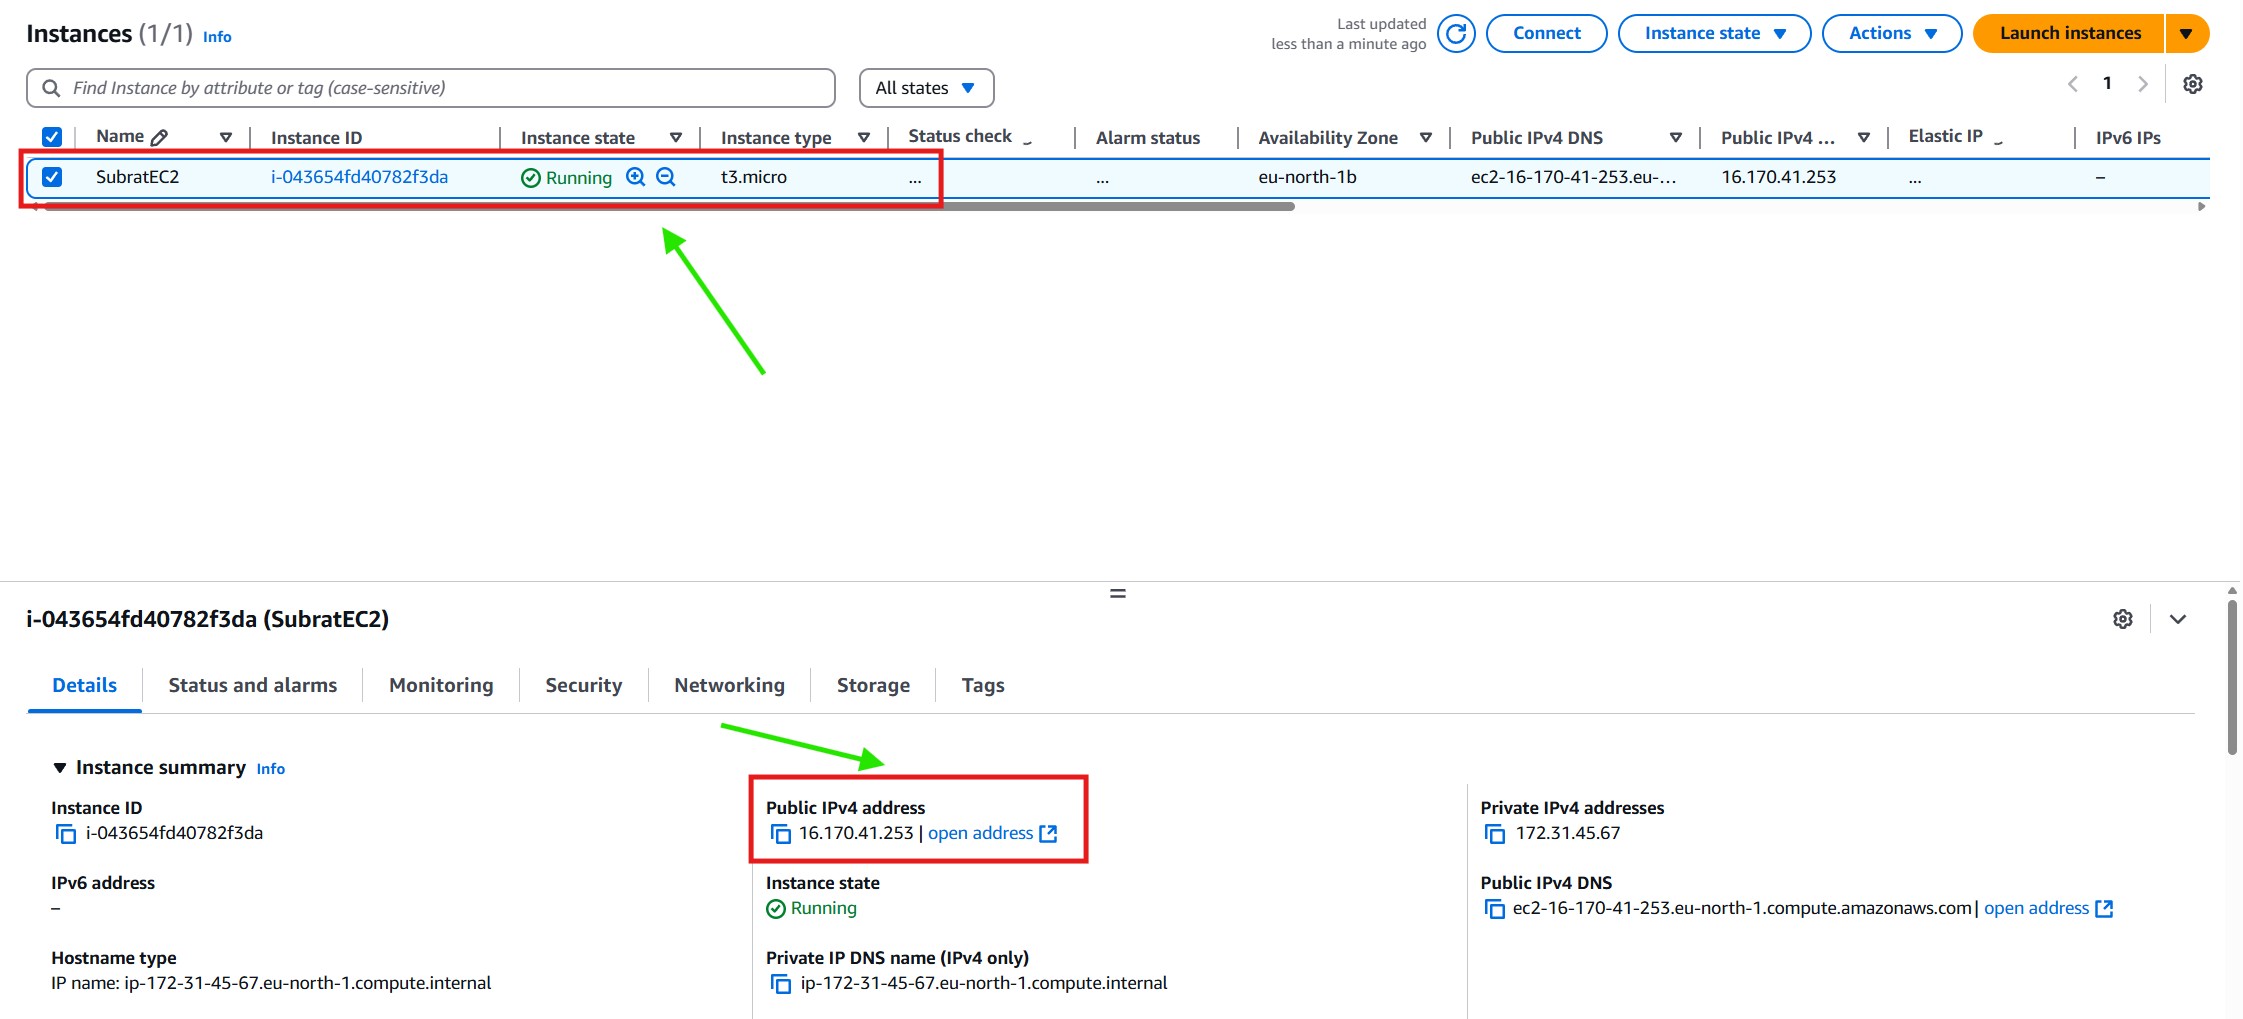Click the Connect button
Viewport: 2243px width, 1019px height.
1546,33
